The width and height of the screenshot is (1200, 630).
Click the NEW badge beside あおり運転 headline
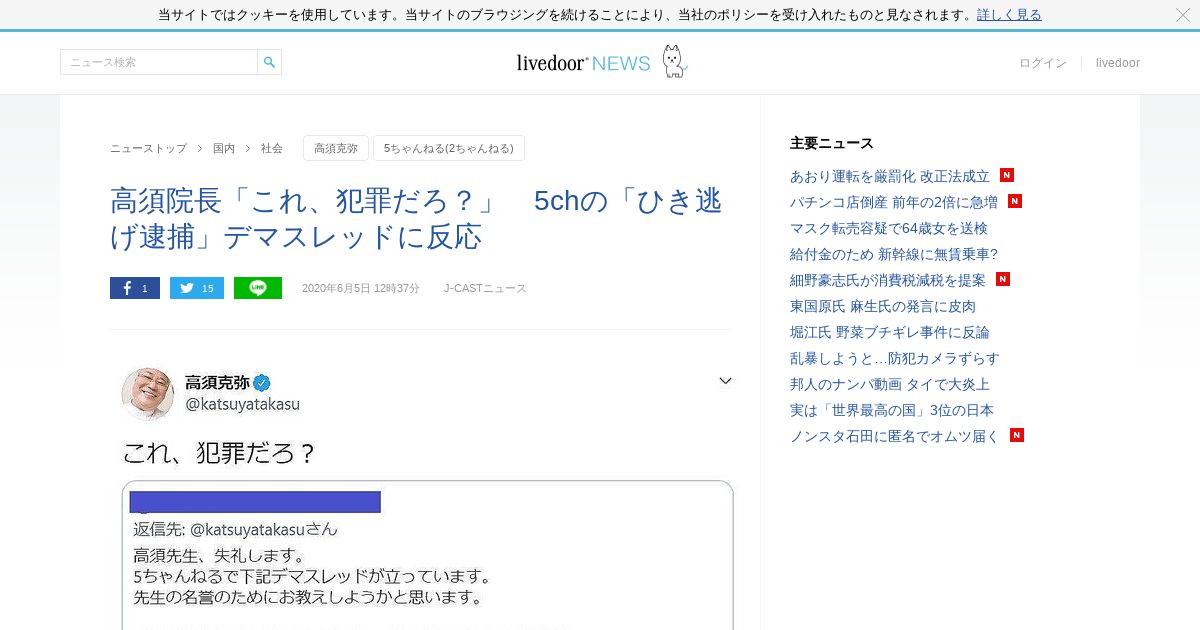click(x=1007, y=175)
